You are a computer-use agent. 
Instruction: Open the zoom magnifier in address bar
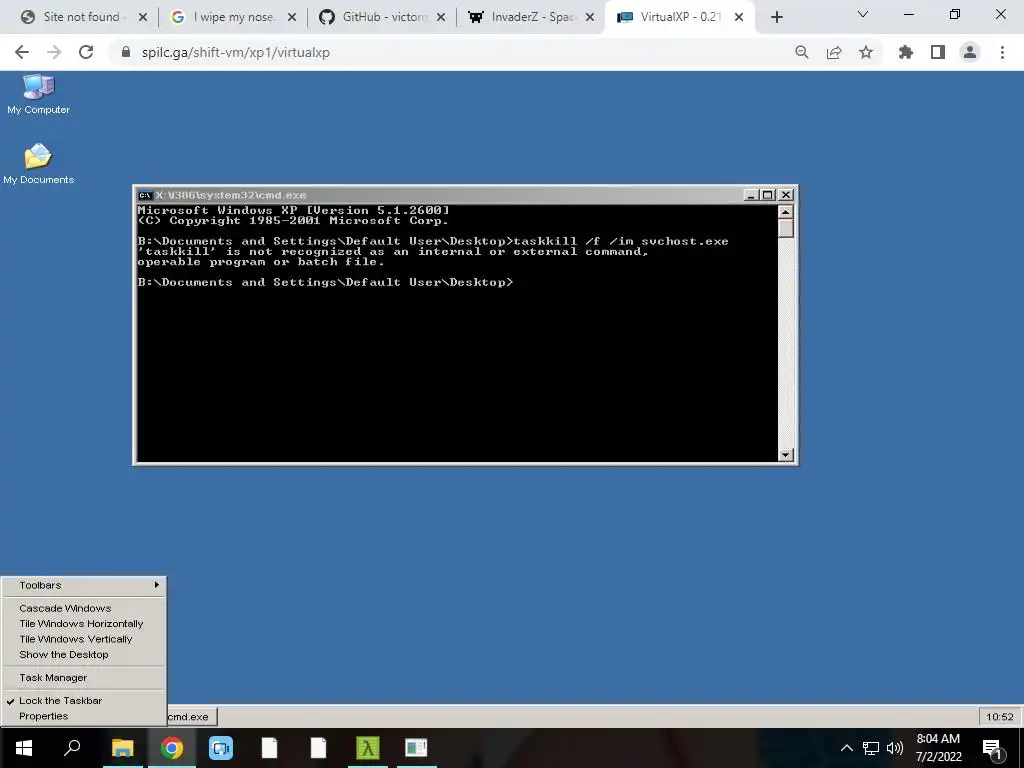(801, 52)
